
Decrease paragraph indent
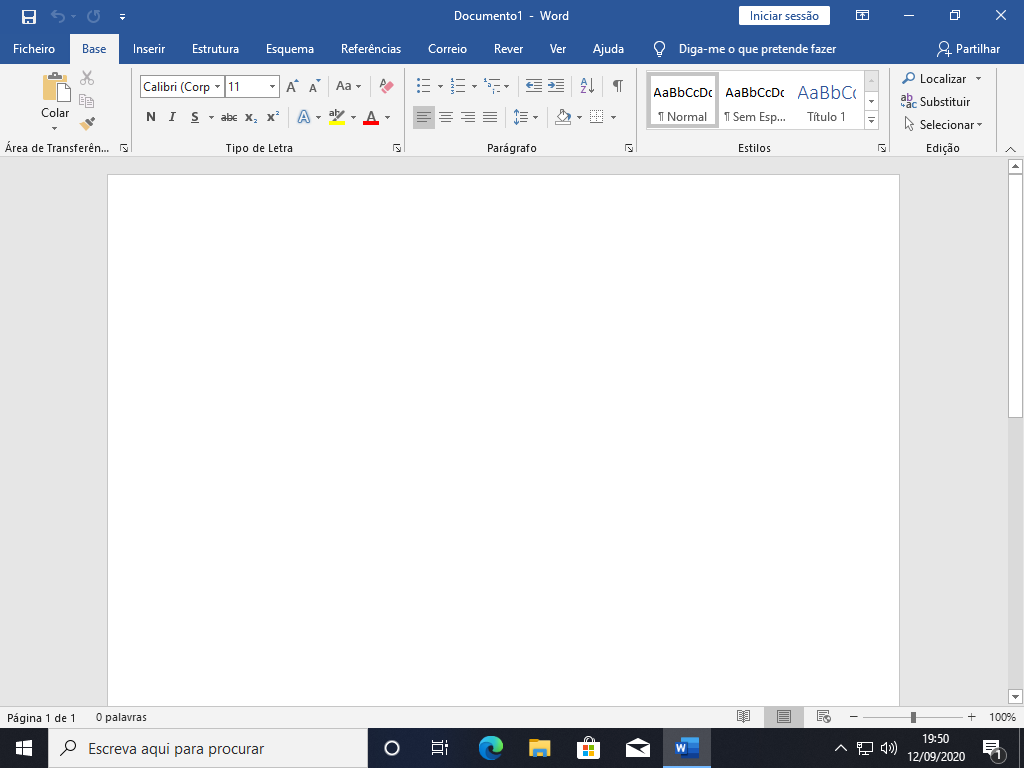pos(534,86)
